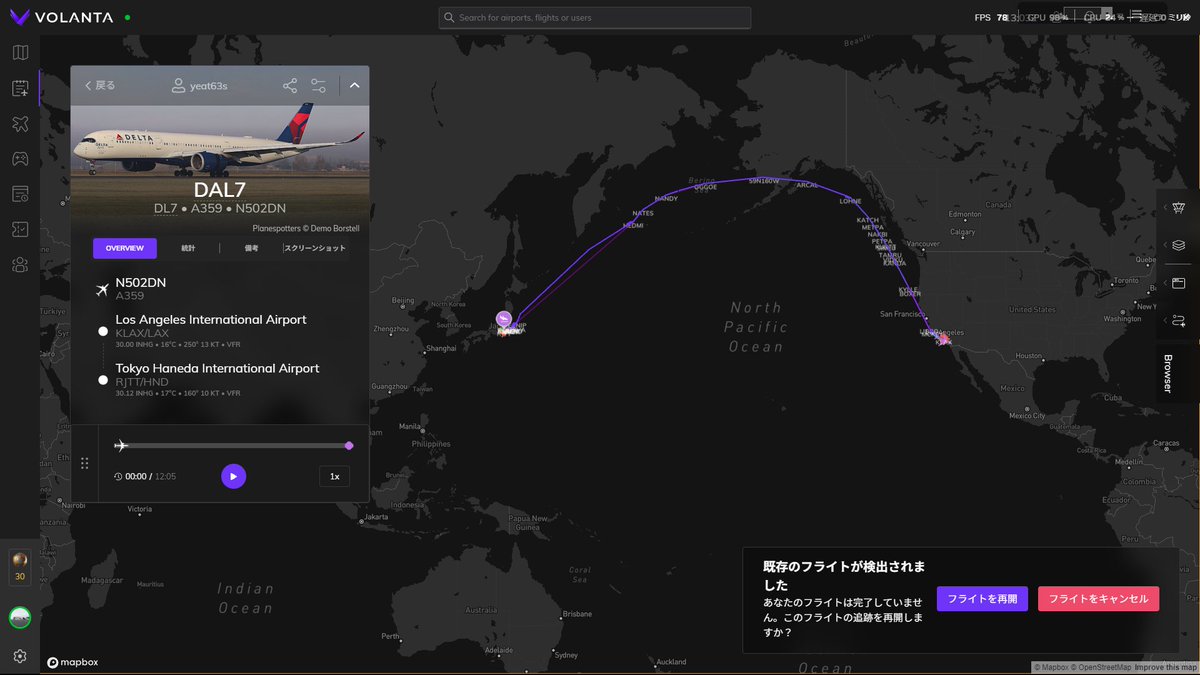
Task: Expand chevron beside route icon
Action: (1164, 320)
